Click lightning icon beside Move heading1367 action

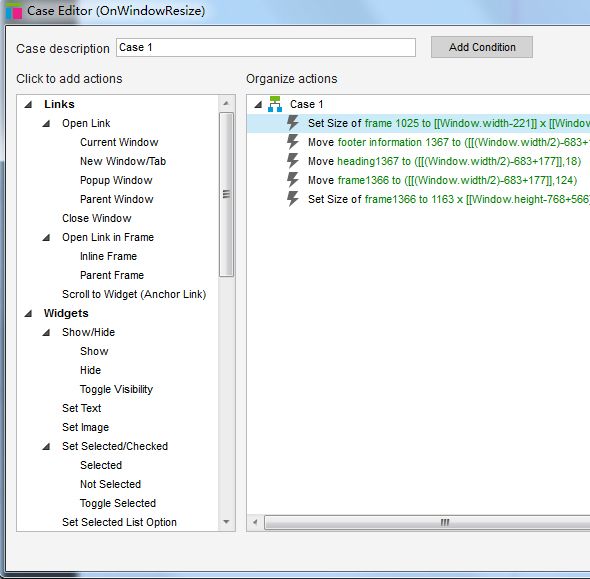(x=293, y=161)
